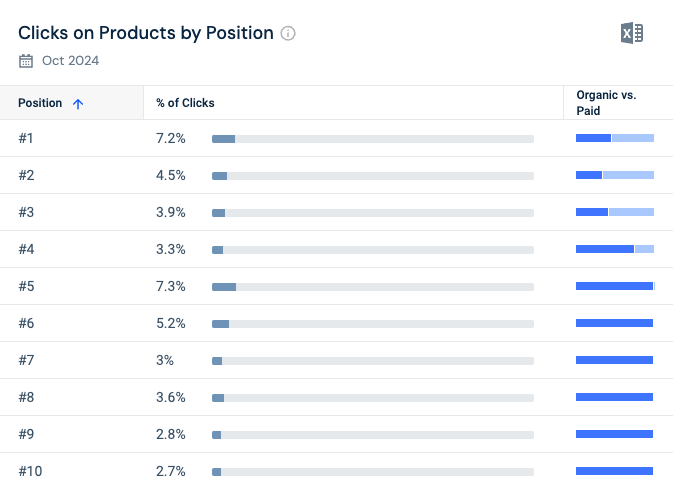Toggle sort arrow on Position column

point(78,103)
